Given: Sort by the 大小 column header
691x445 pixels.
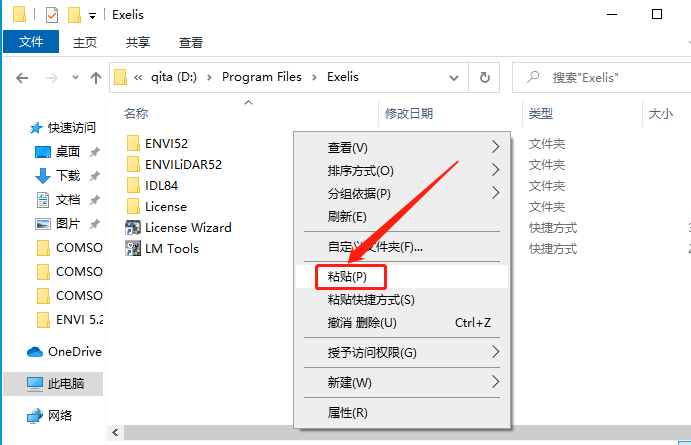Looking at the screenshot, I should [661, 114].
